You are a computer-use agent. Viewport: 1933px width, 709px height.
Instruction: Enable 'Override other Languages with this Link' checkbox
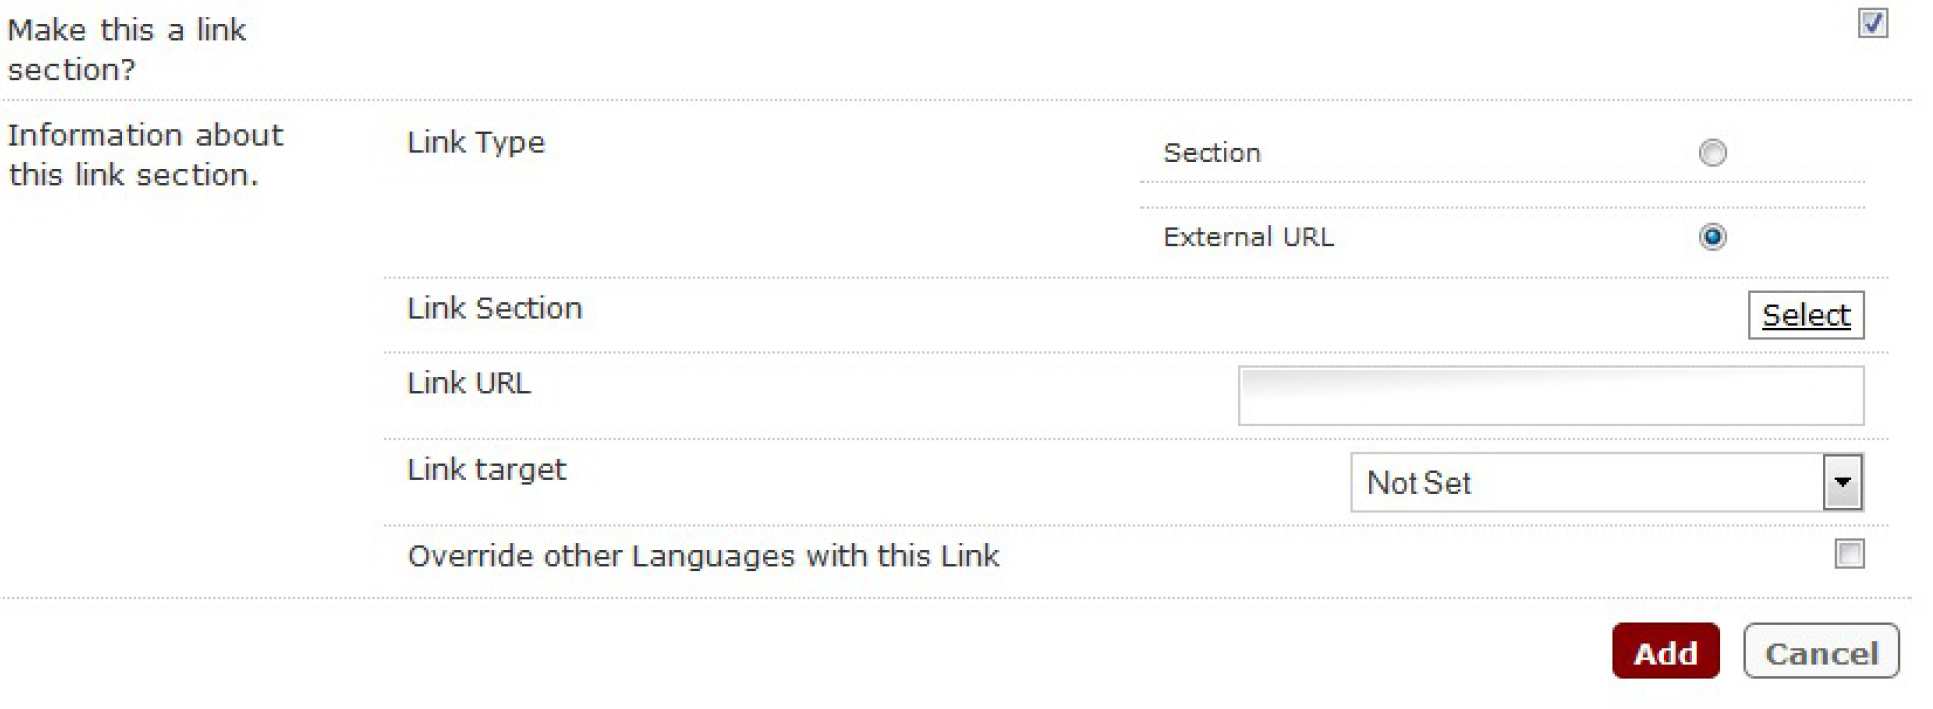pyautogui.click(x=1849, y=554)
